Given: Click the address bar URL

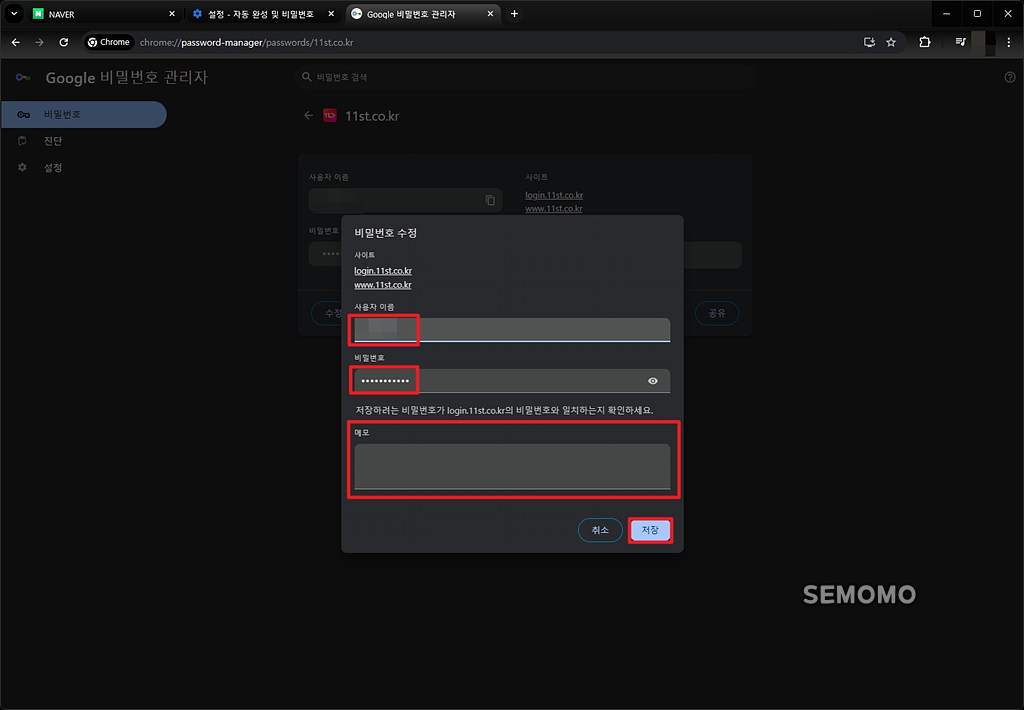Looking at the screenshot, I should (x=246, y=42).
